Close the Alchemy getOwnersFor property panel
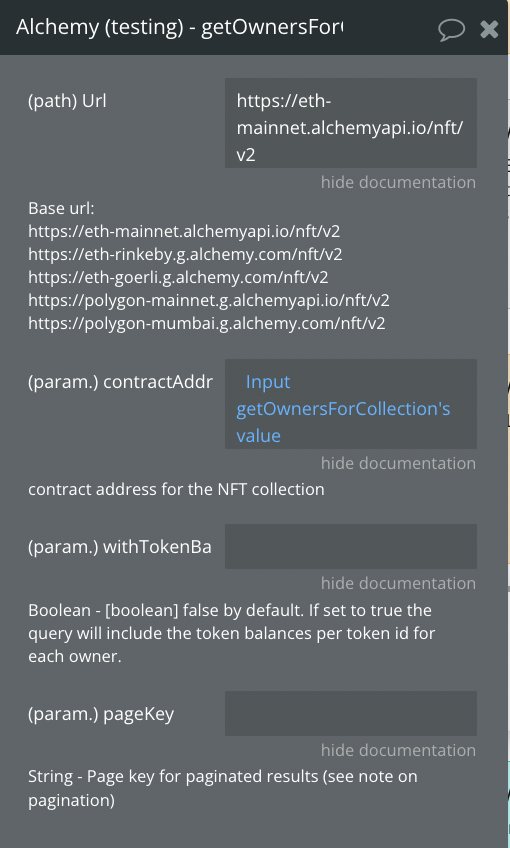The width and height of the screenshot is (510, 848). coord(489,29)
